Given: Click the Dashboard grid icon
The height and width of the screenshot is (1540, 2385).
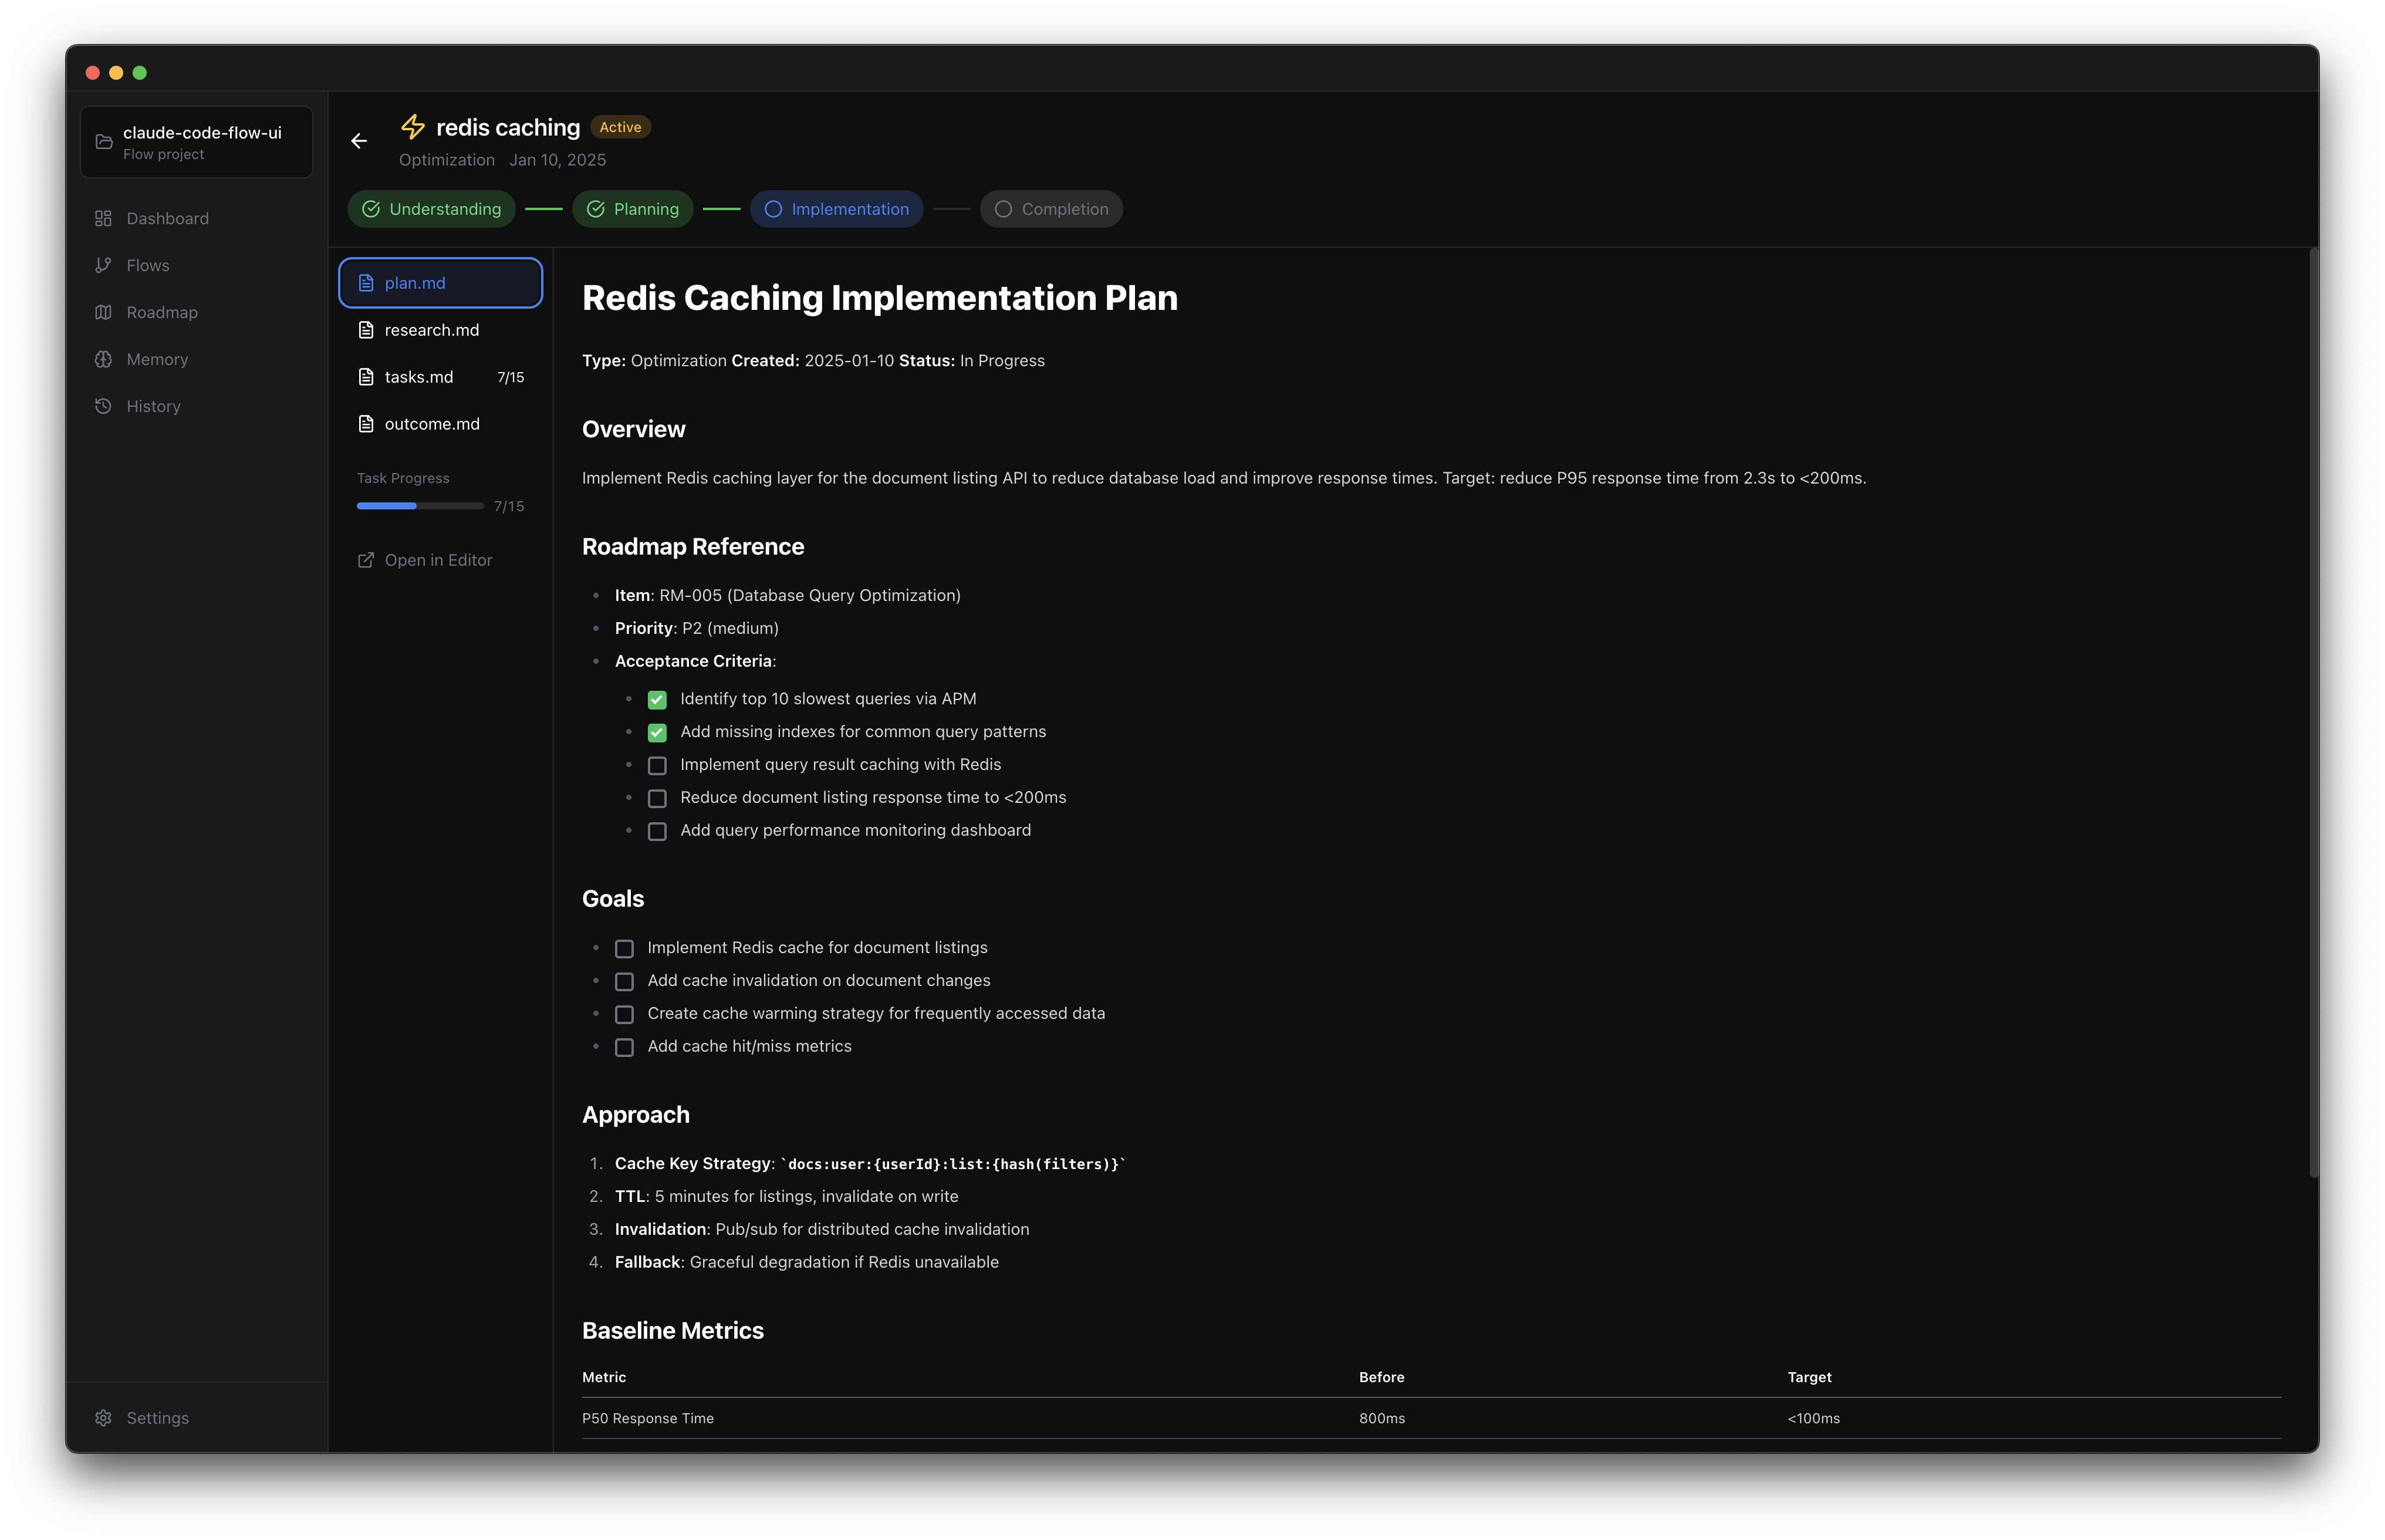Looking at the screenshot, I should pyautogui.click(x=103, y=218).
